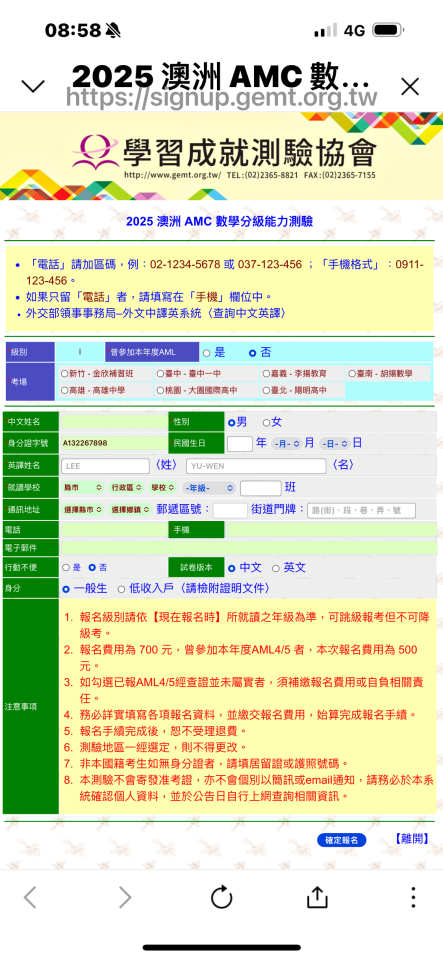Viewport: 443px width, 960px height.
Task: Go back with the browser back arrow
Action: point(29,898)
